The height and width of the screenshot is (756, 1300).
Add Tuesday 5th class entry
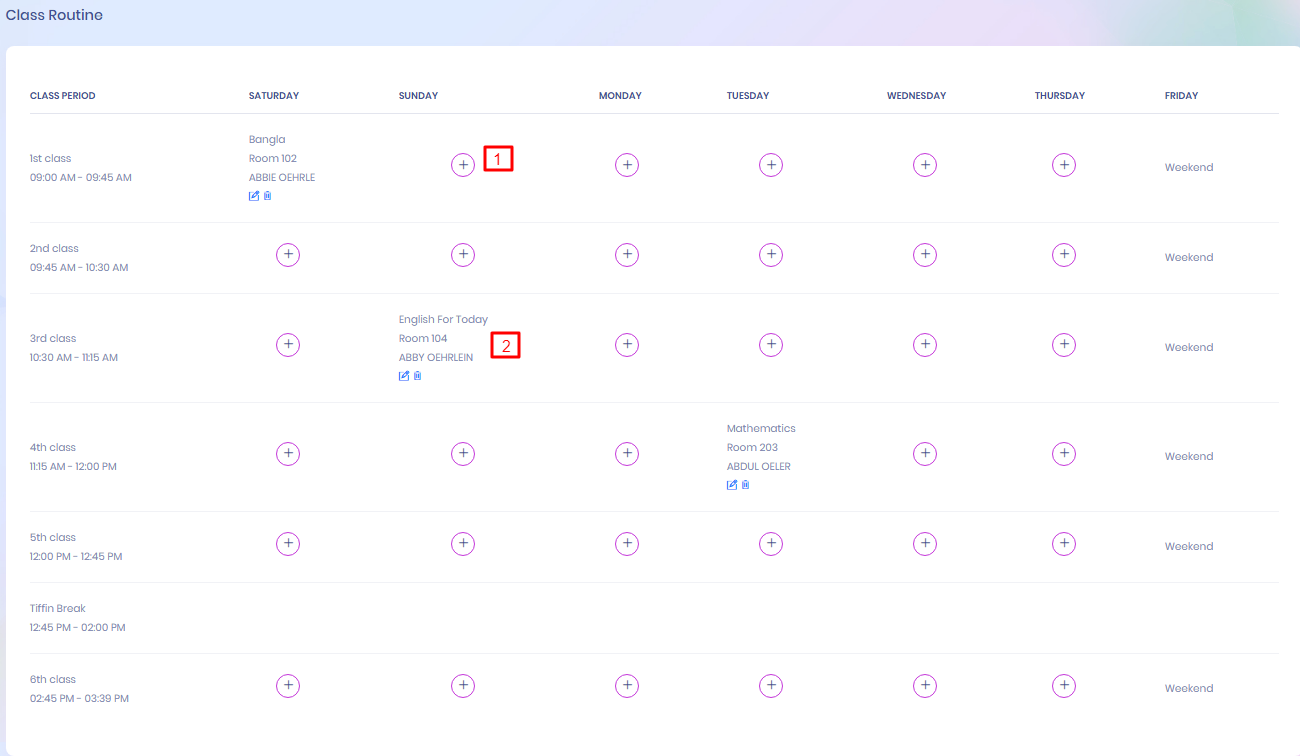tap(771, 544)
